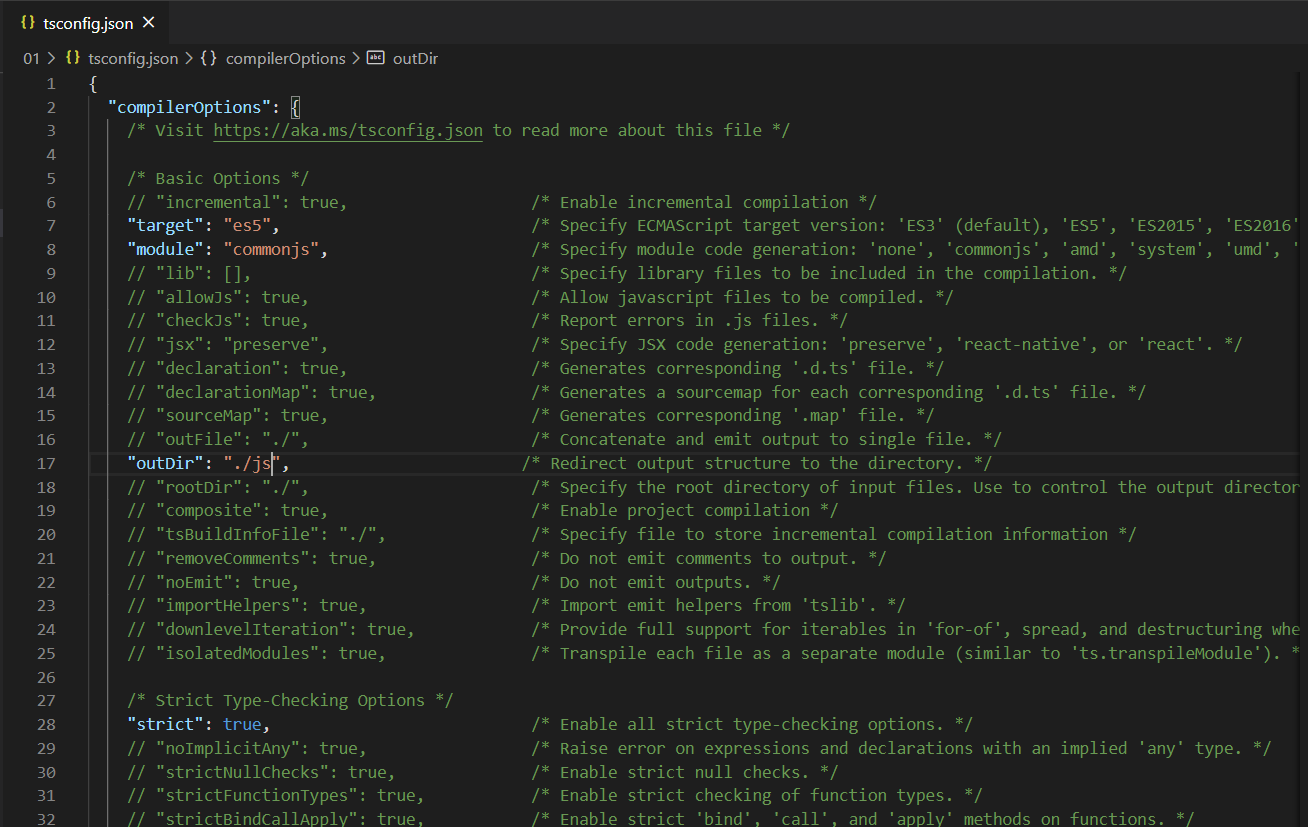Click the commented "sourceMap": true line
1308x827 pixels.
pos(227,415)
